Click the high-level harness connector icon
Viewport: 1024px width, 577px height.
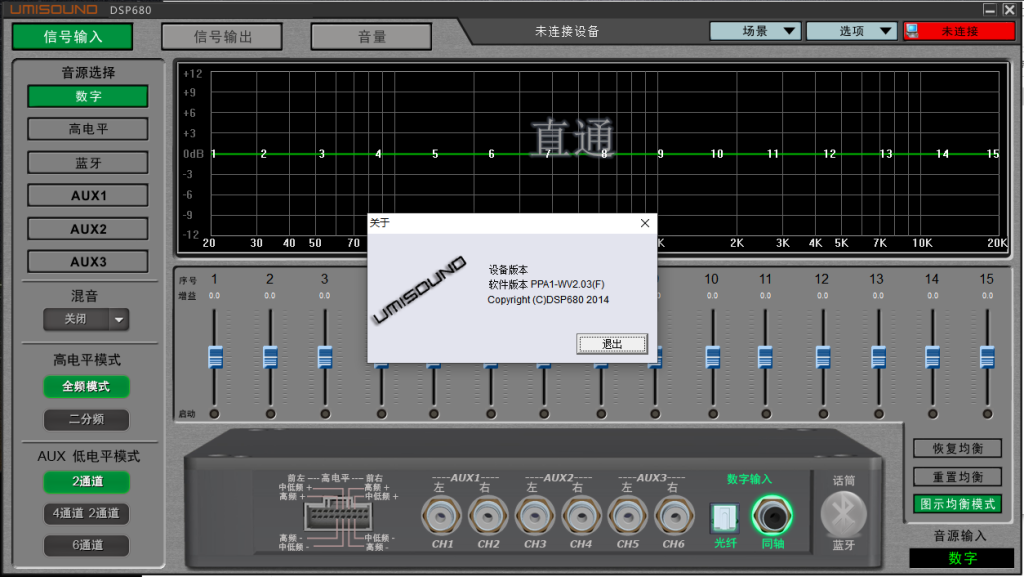point(337,514)
